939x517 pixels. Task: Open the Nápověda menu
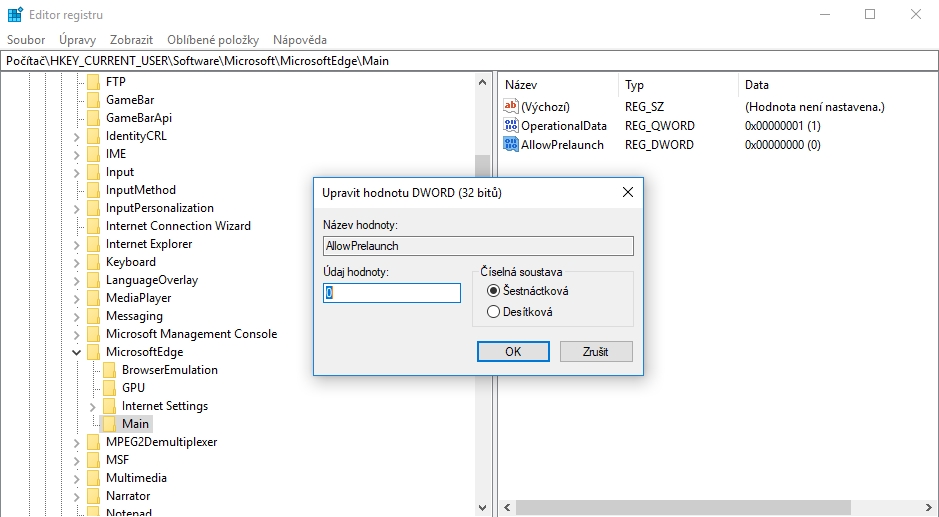pos(299,40)
